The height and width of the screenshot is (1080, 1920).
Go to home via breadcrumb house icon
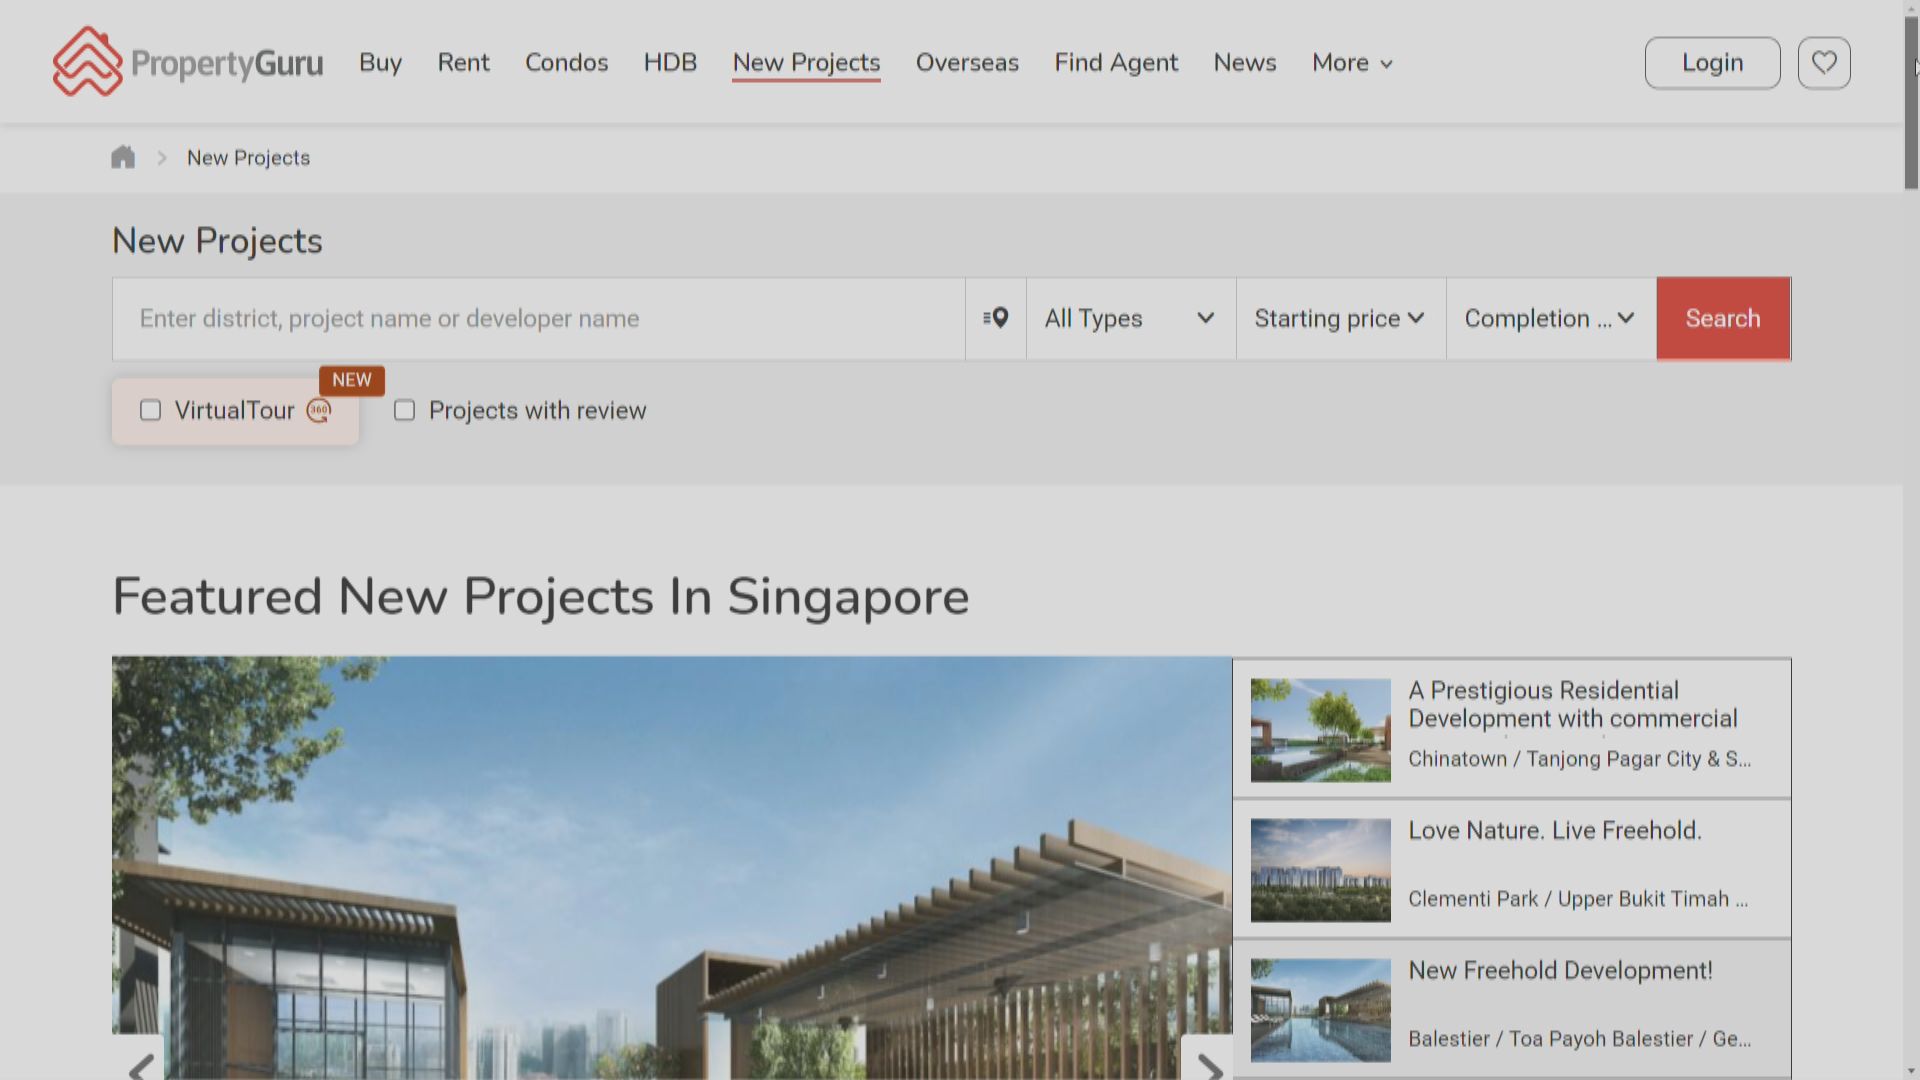[x=123, y=157]
